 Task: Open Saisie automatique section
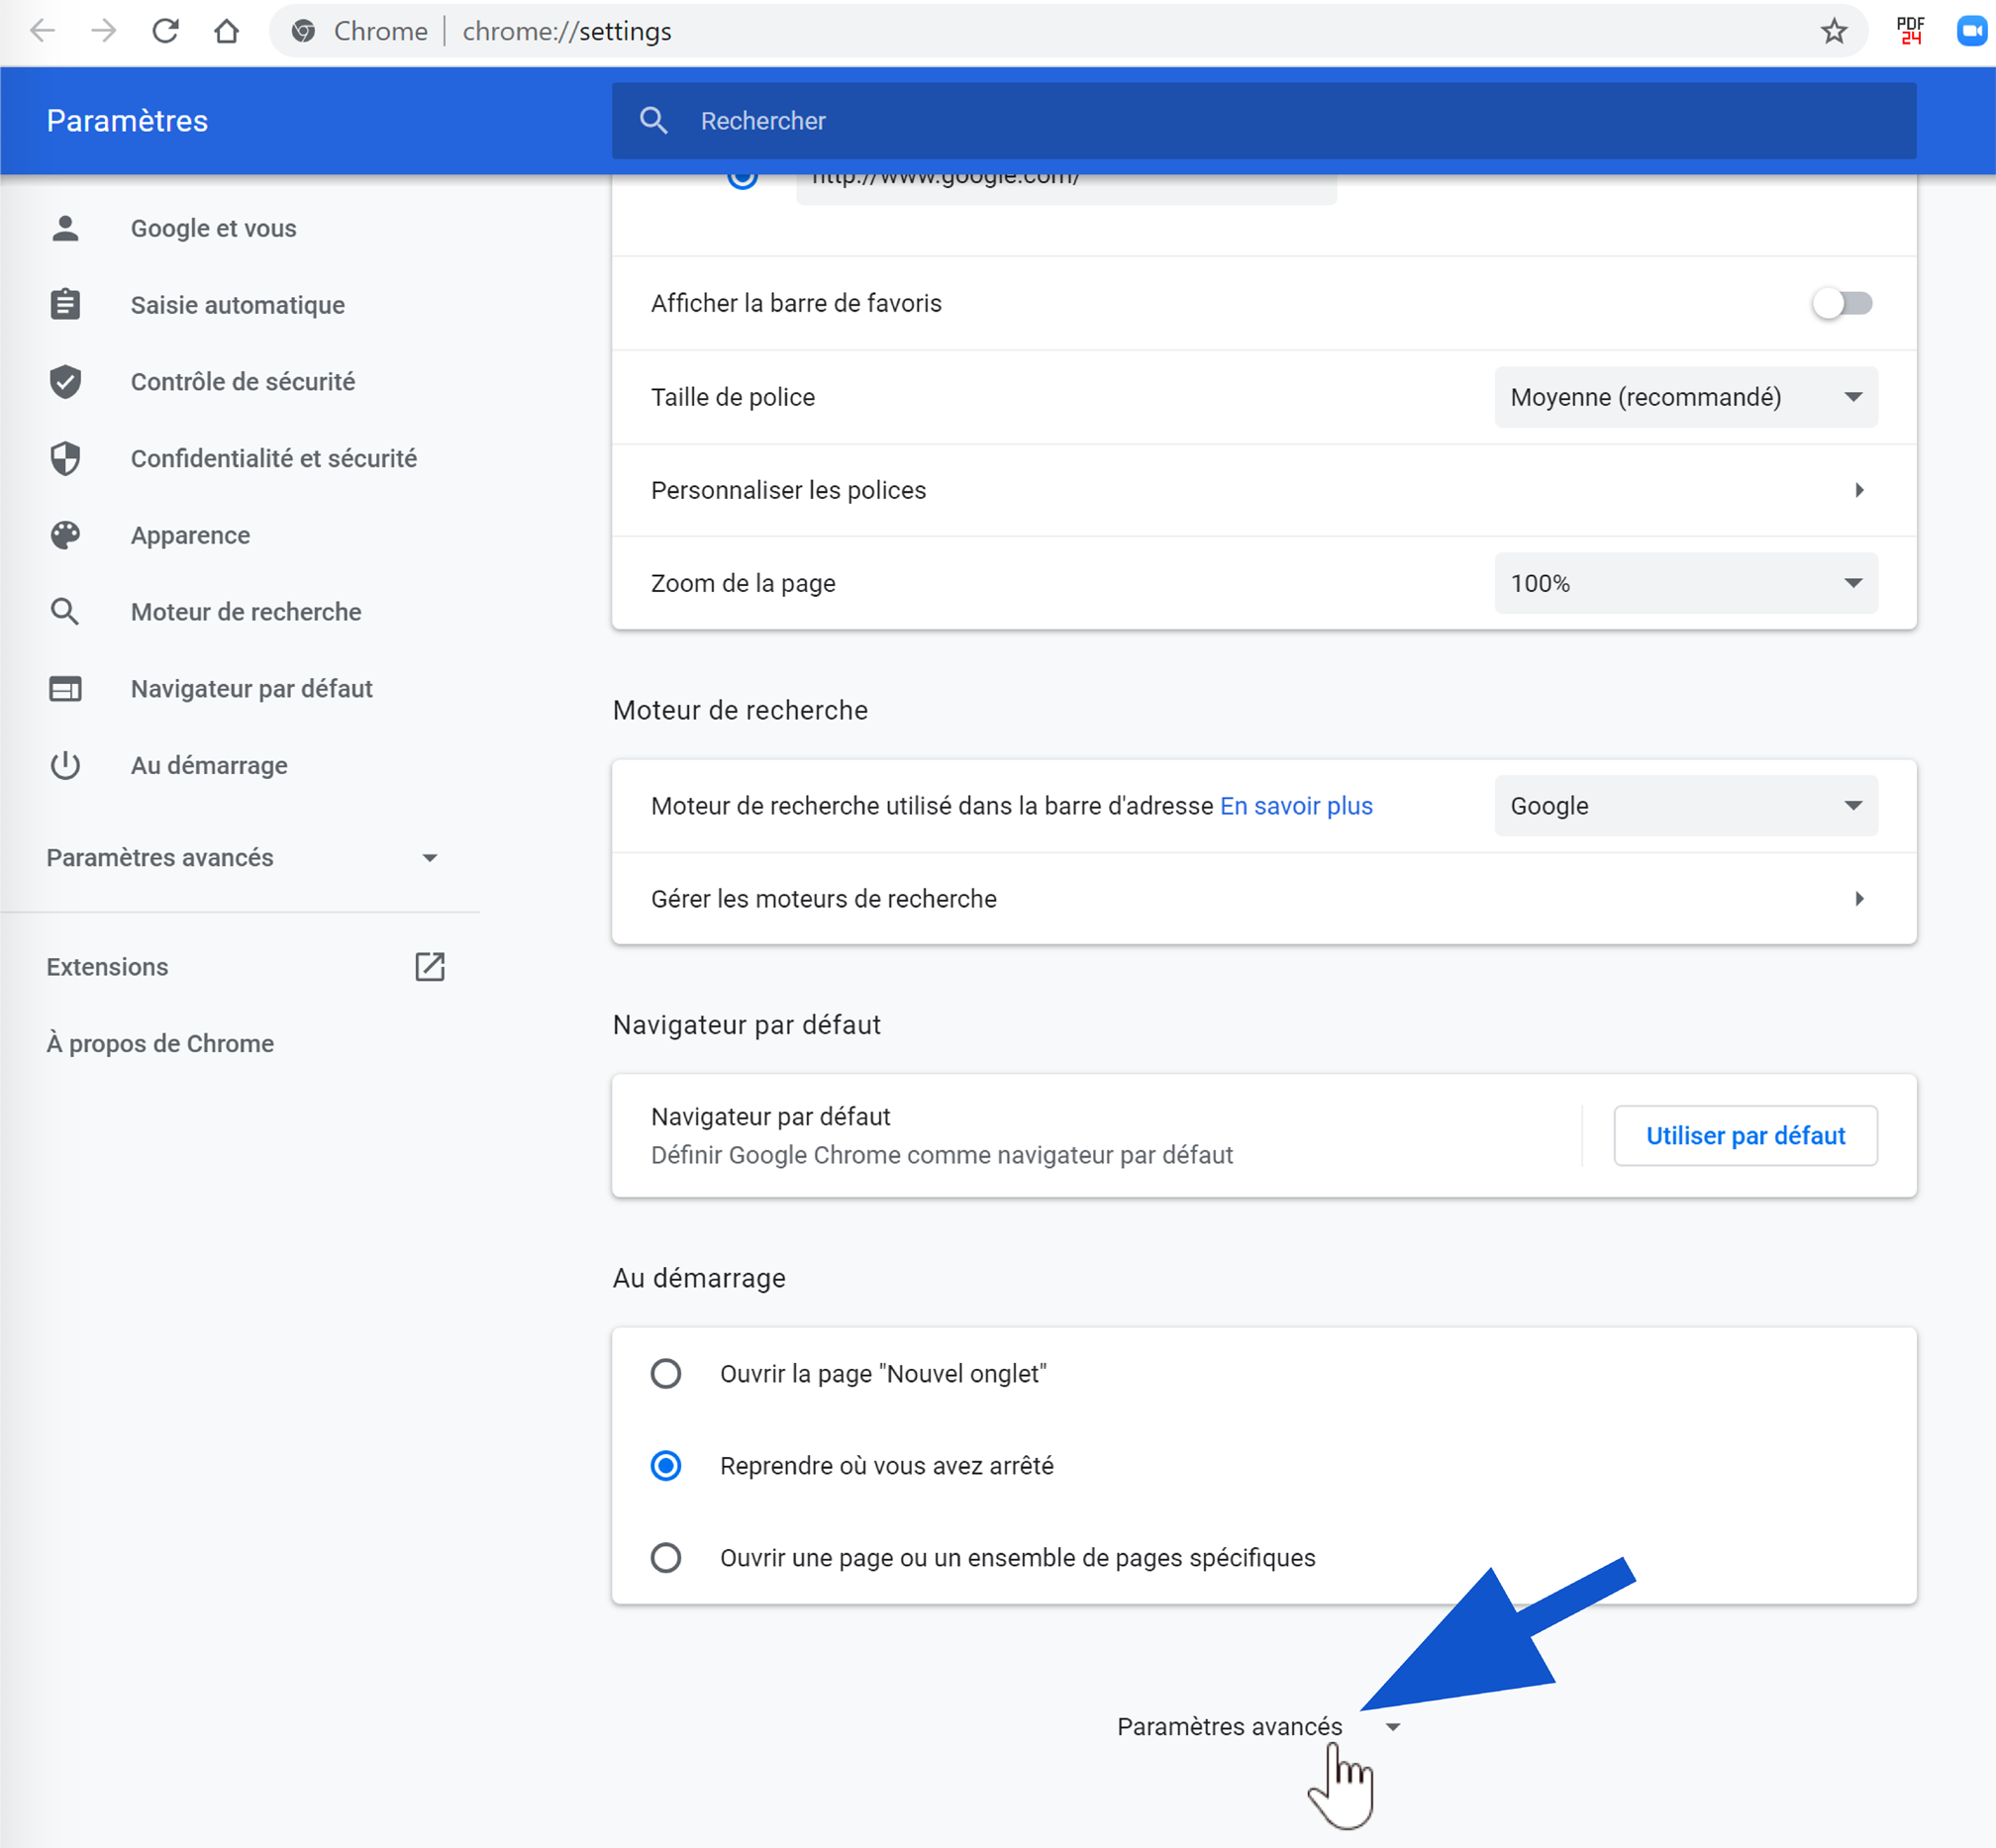click(238, 305)
